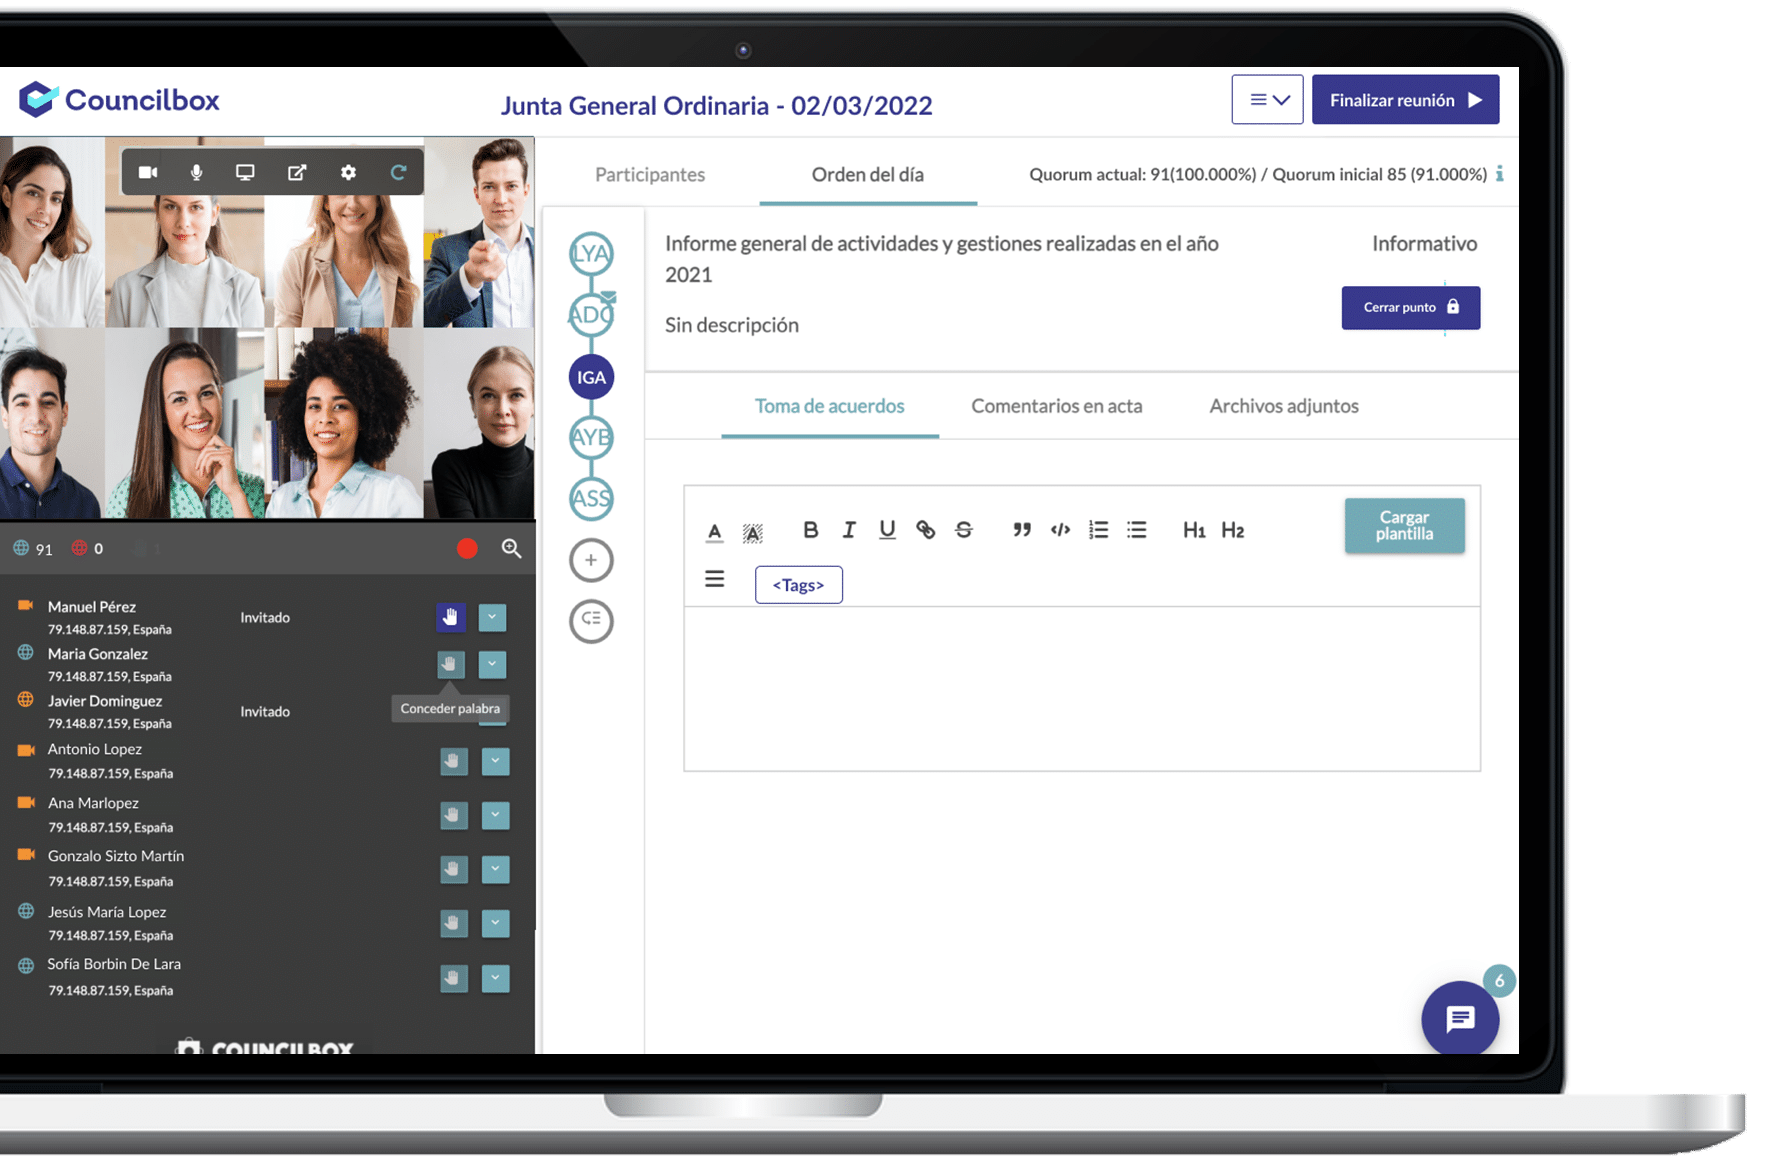1784x1164 pixels.
Task: Click the Finalizar reunión button
Action: click(1405, 100)
